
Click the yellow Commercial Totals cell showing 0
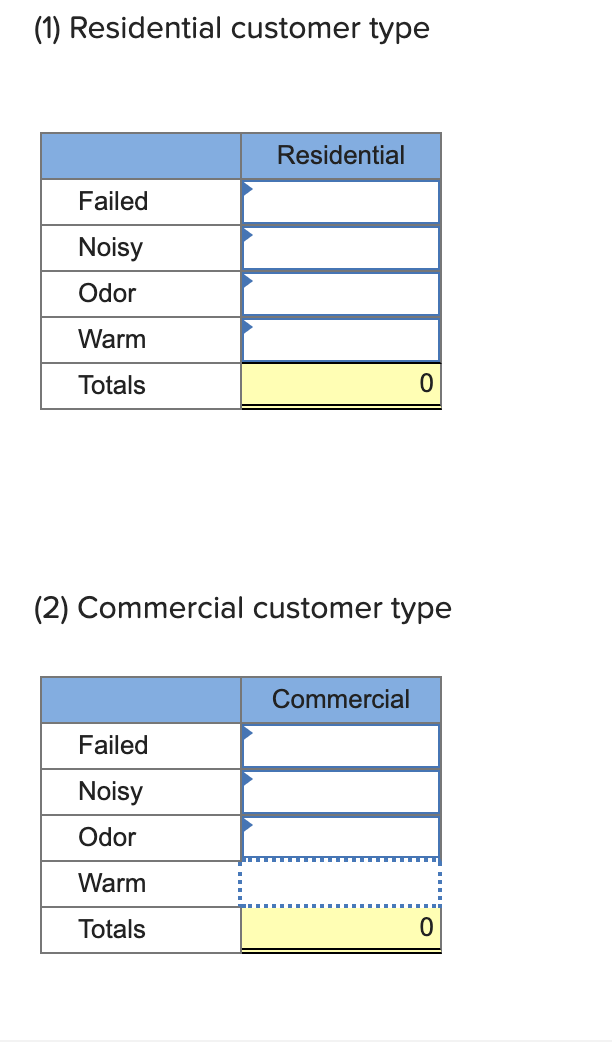[x=340, y=929]
